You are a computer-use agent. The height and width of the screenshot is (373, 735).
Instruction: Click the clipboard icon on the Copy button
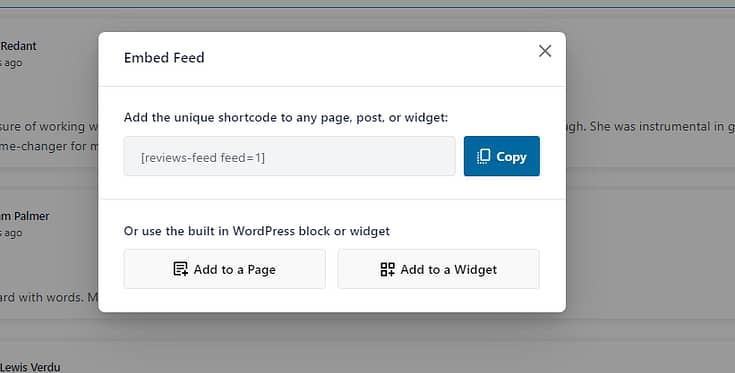pyautogui.click(x=483, y=156)
